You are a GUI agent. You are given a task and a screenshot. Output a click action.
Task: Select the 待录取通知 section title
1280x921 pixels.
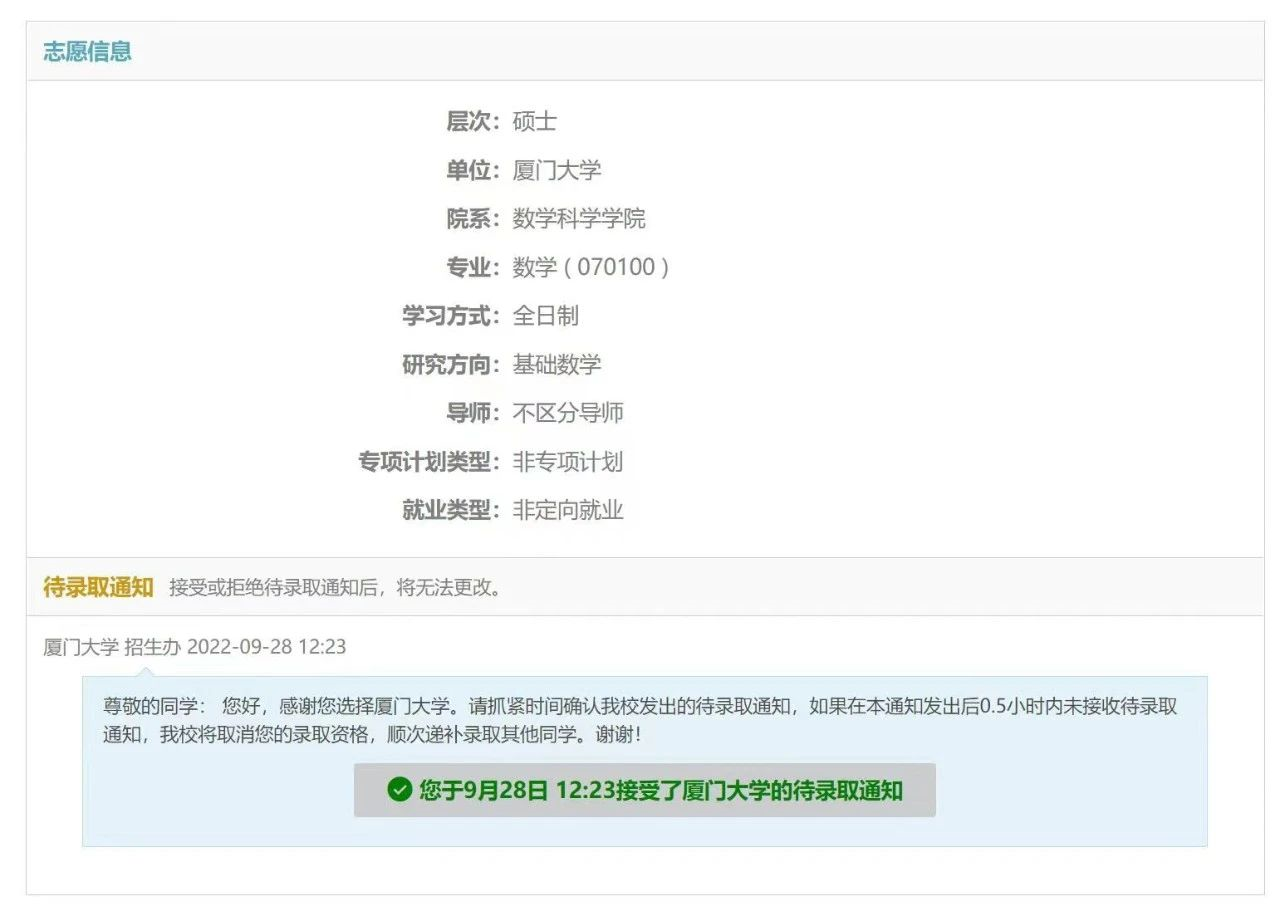click(98, 587)
